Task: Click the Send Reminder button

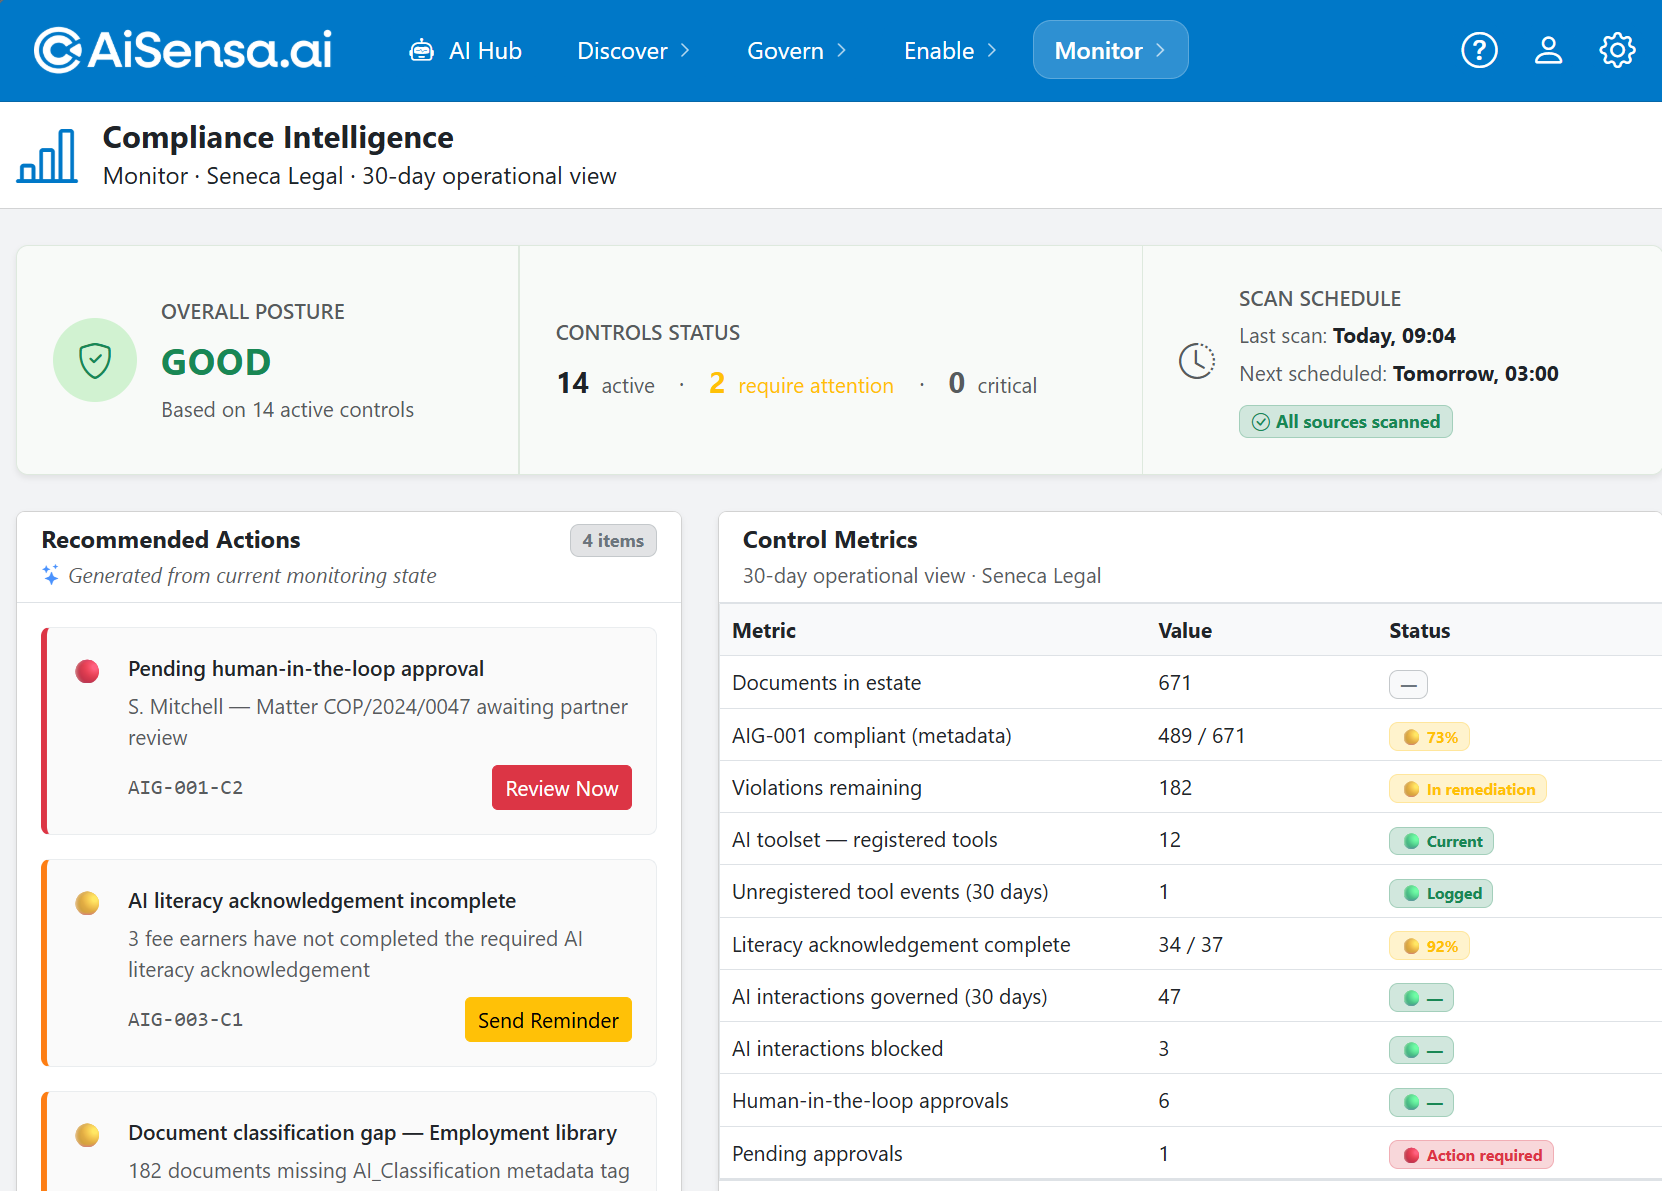Action: pos(548,1020)
